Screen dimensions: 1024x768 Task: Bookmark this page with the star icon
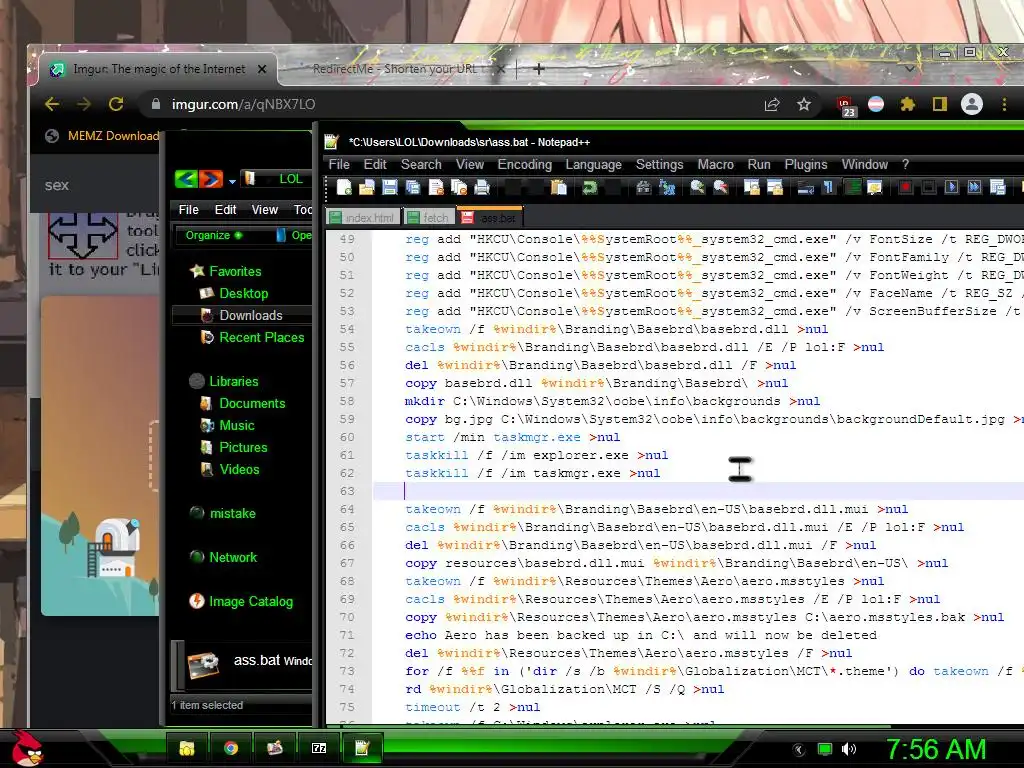pos(804,104)
